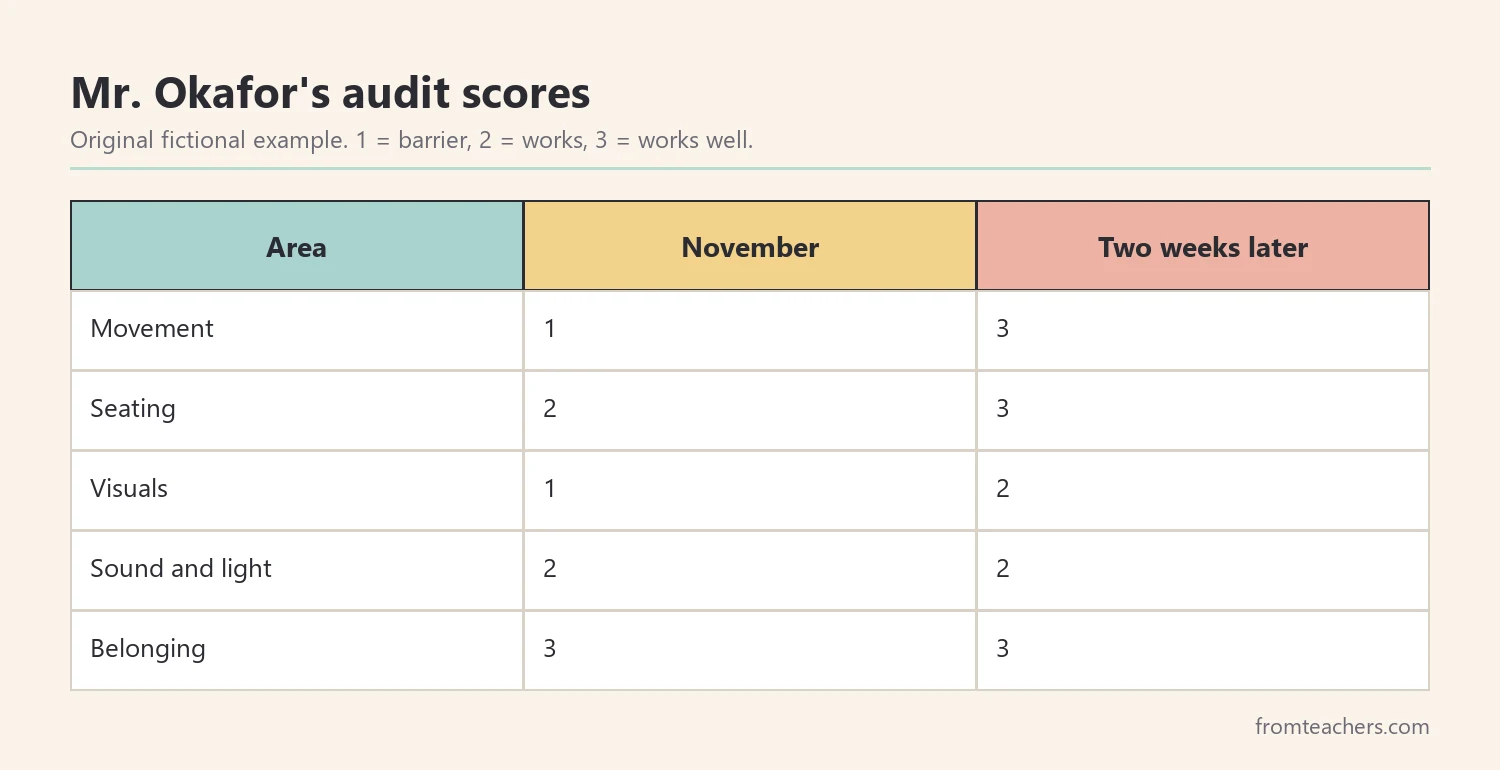Click the 'Area' column header

(x=297, y=247)
